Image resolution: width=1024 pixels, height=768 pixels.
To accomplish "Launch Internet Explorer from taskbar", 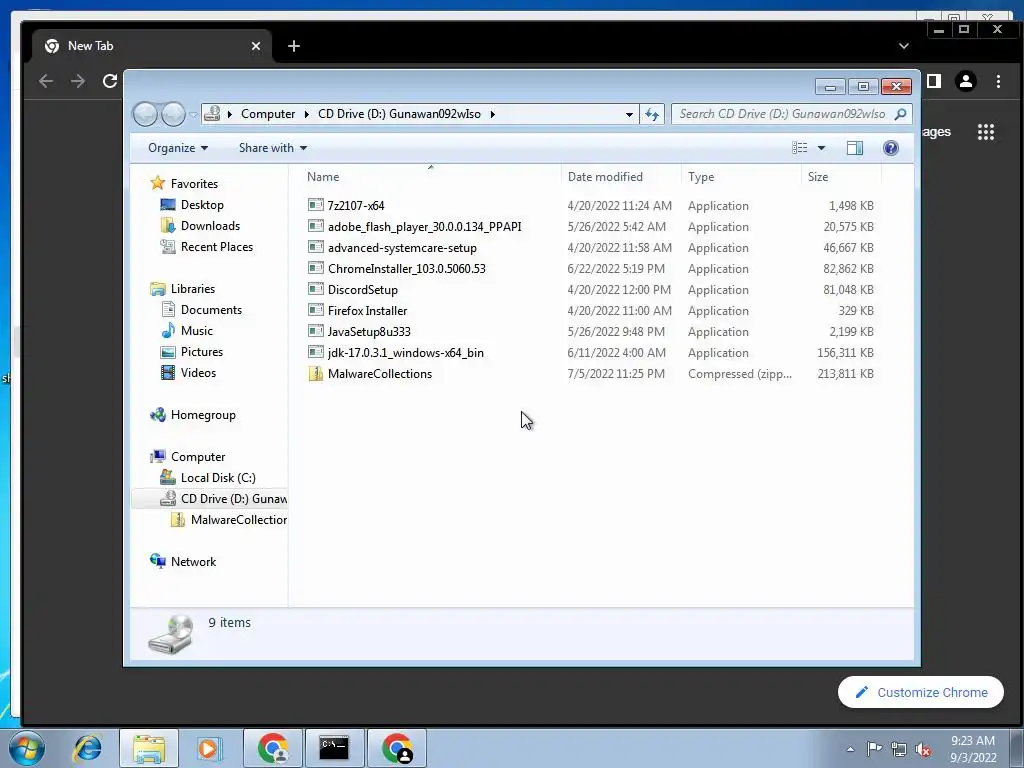I will point(87,748).
